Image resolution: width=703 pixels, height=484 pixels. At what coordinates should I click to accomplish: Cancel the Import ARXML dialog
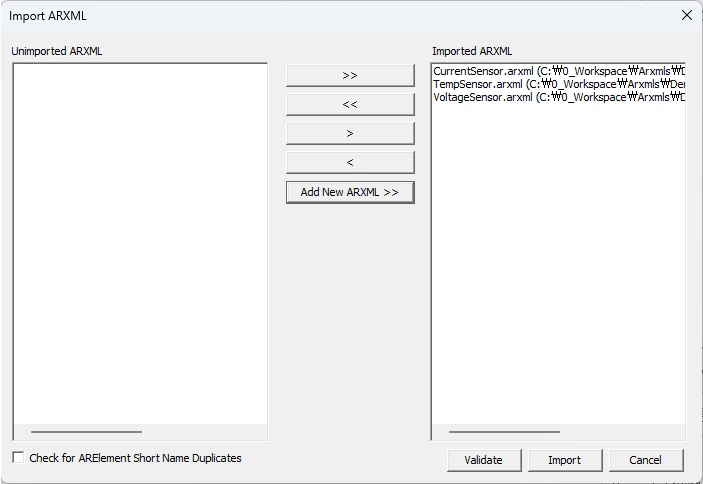point(645,460)
